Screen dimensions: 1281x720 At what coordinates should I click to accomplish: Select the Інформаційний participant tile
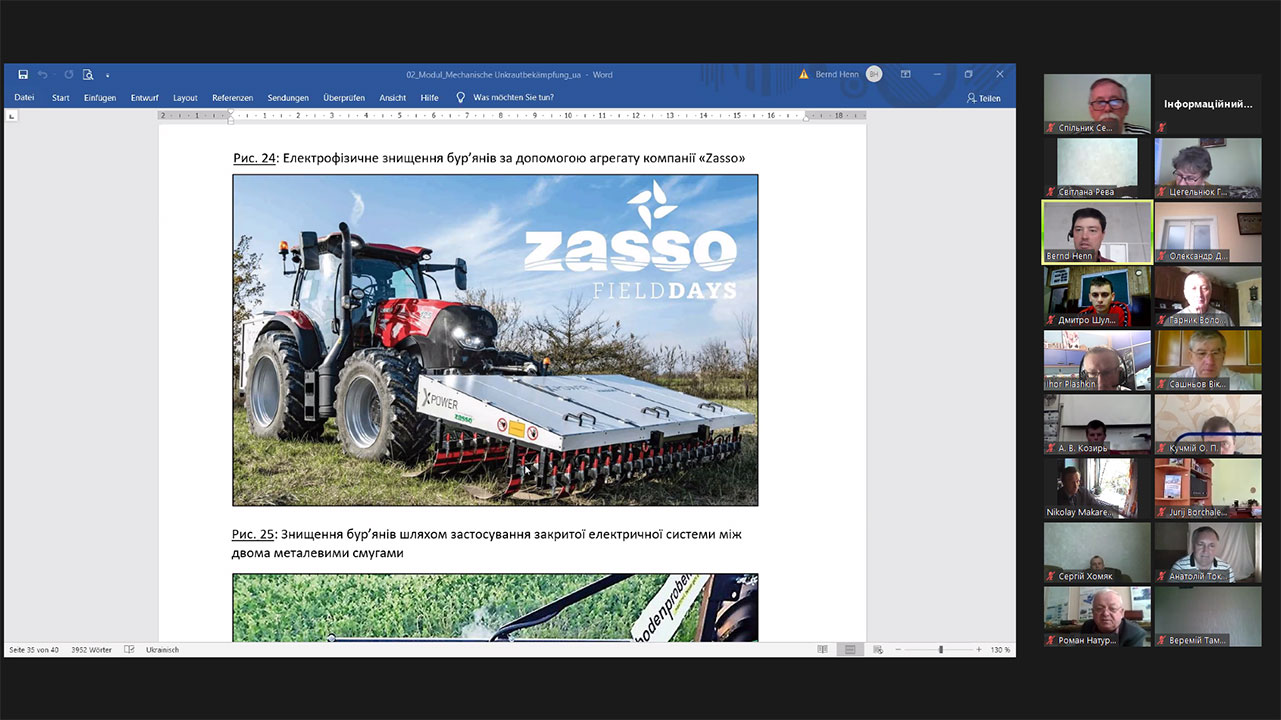(x=1208, y=104)
